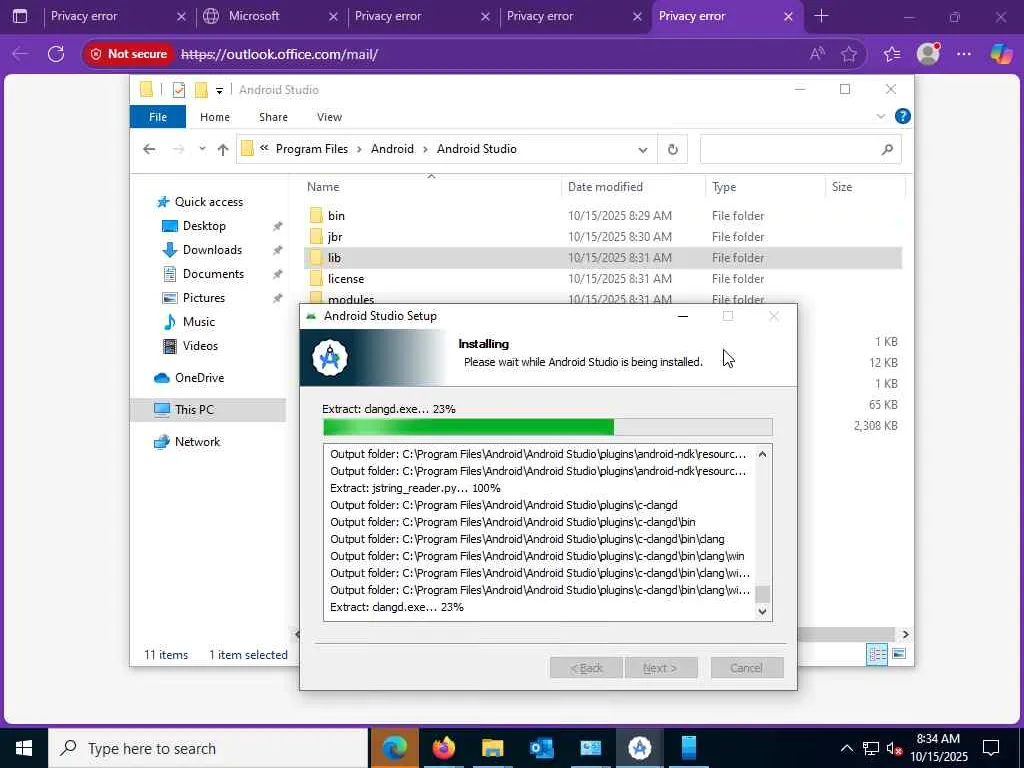This screenshot has width=1024, height=768.
Task: Open a new Edge tab
Action: (822, 16)
